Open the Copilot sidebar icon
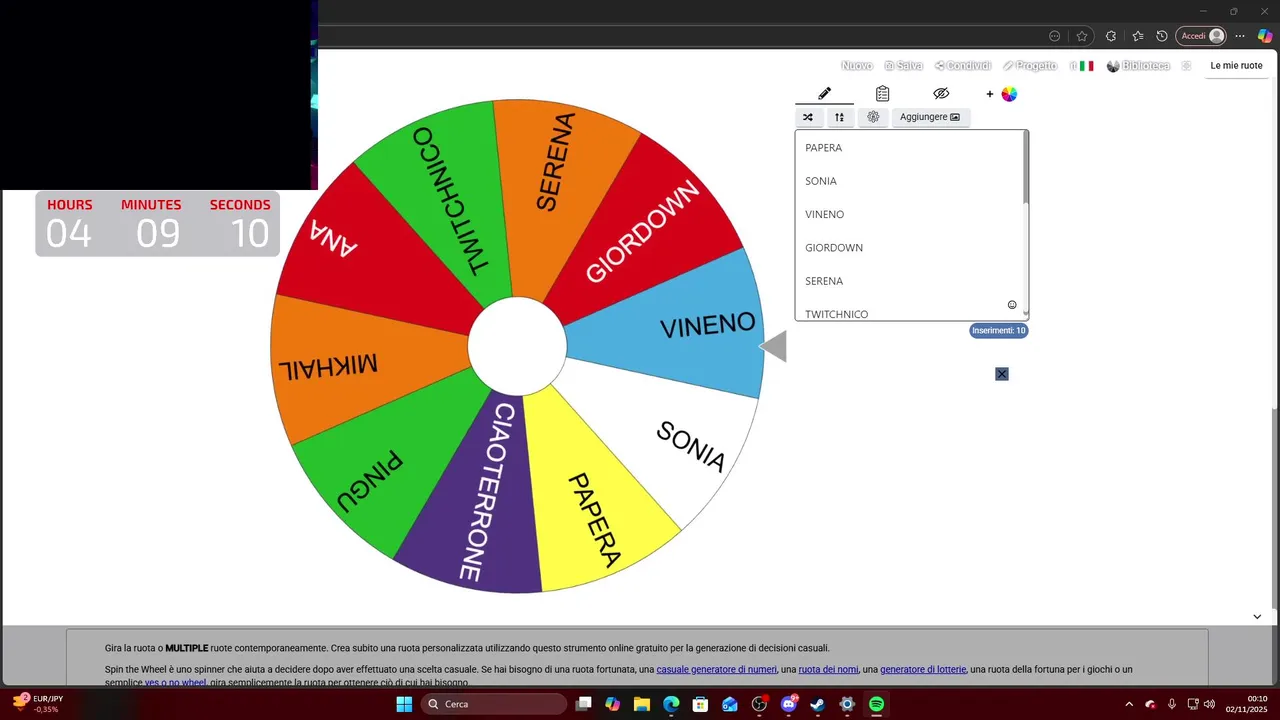This screenshot has height=720, width=1280. pos(1265,36)
